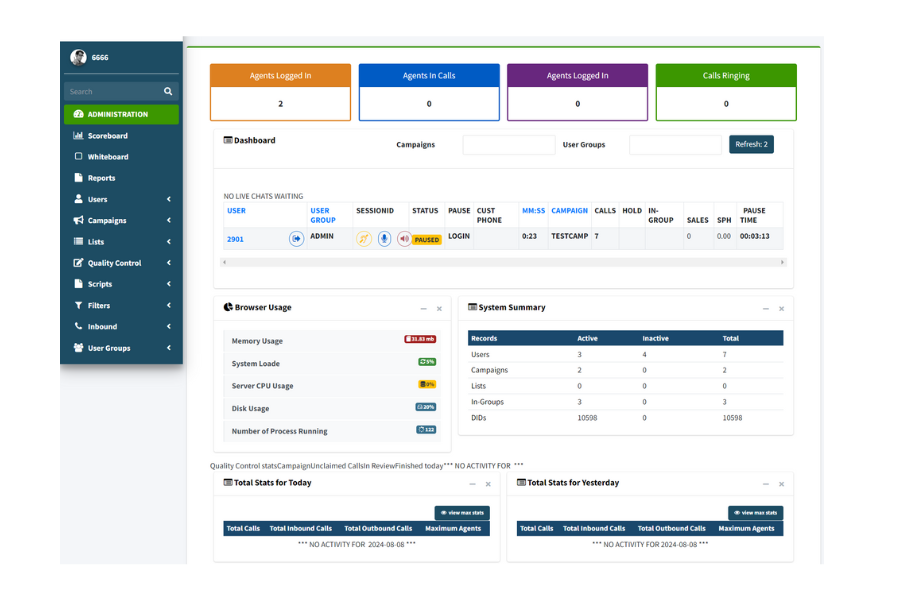Click the logout icon beside user 2901
The height and width of the screenshot is (600, 900).
[296, 239]
